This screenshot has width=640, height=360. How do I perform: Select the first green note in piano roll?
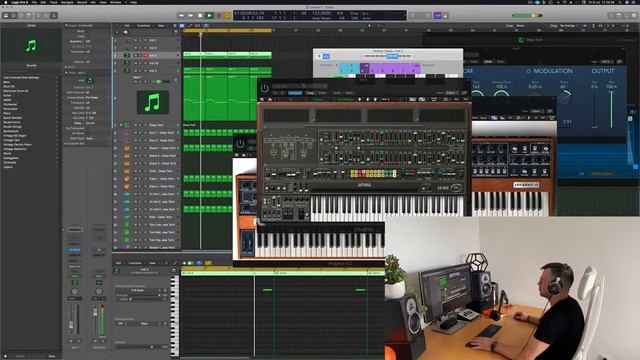coord(267,290)
